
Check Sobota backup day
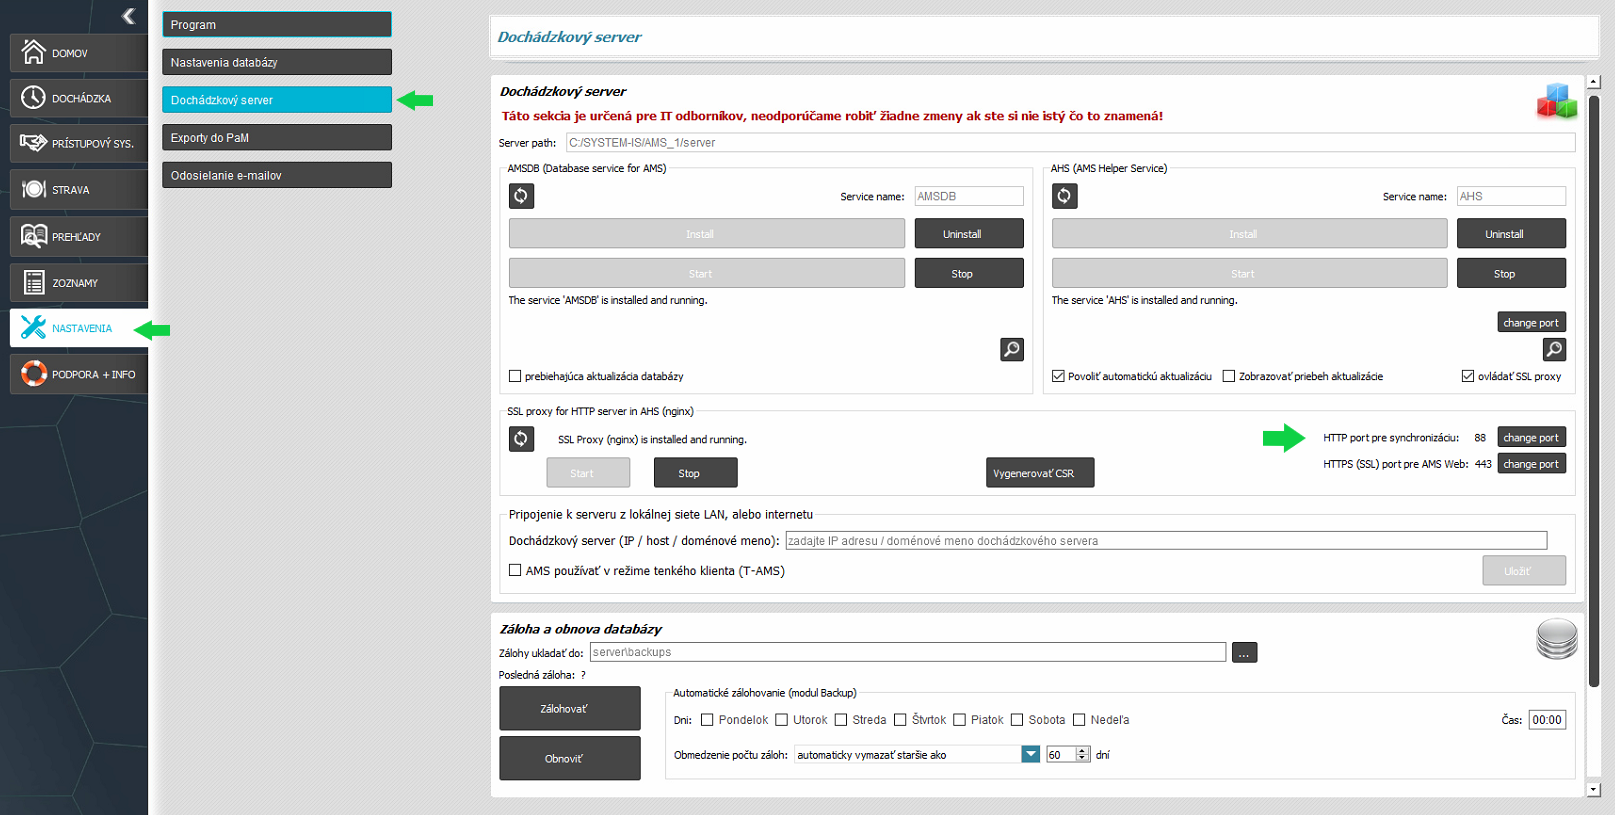1017,720
